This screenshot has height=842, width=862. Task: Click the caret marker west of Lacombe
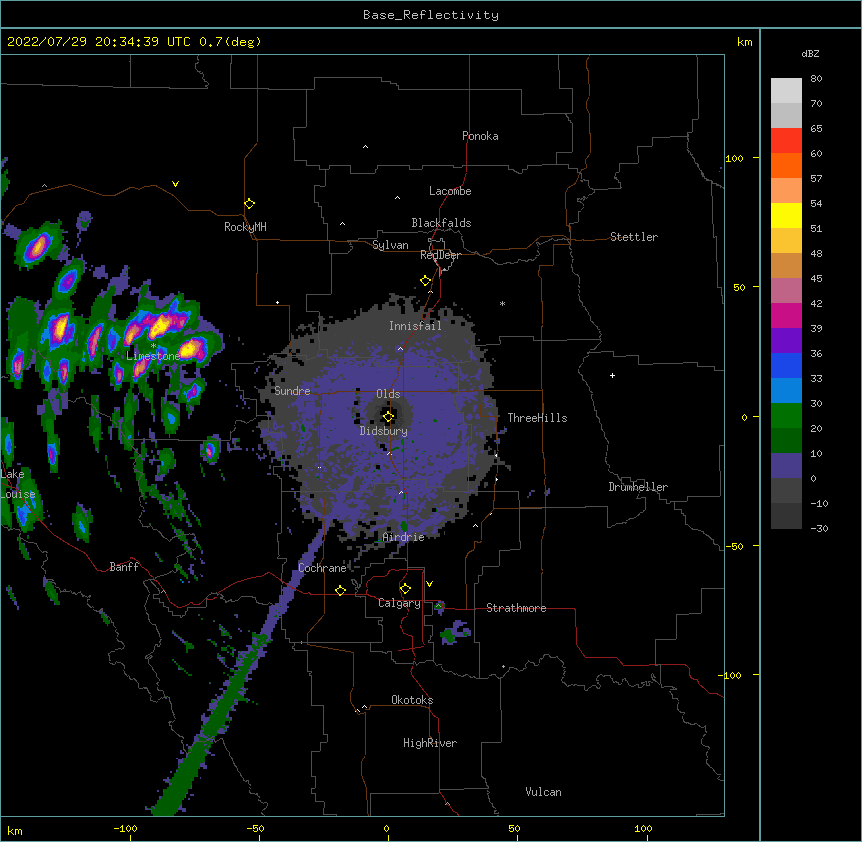(x=397, y=198)
